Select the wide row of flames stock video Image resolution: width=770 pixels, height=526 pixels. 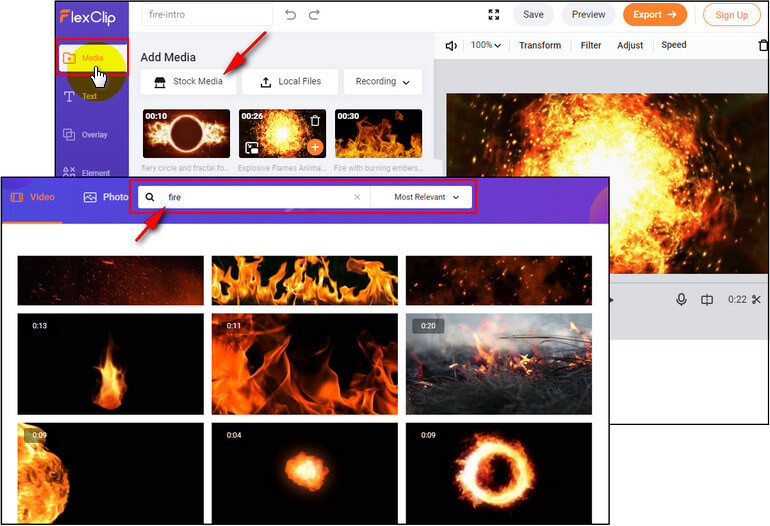point(304,280)
